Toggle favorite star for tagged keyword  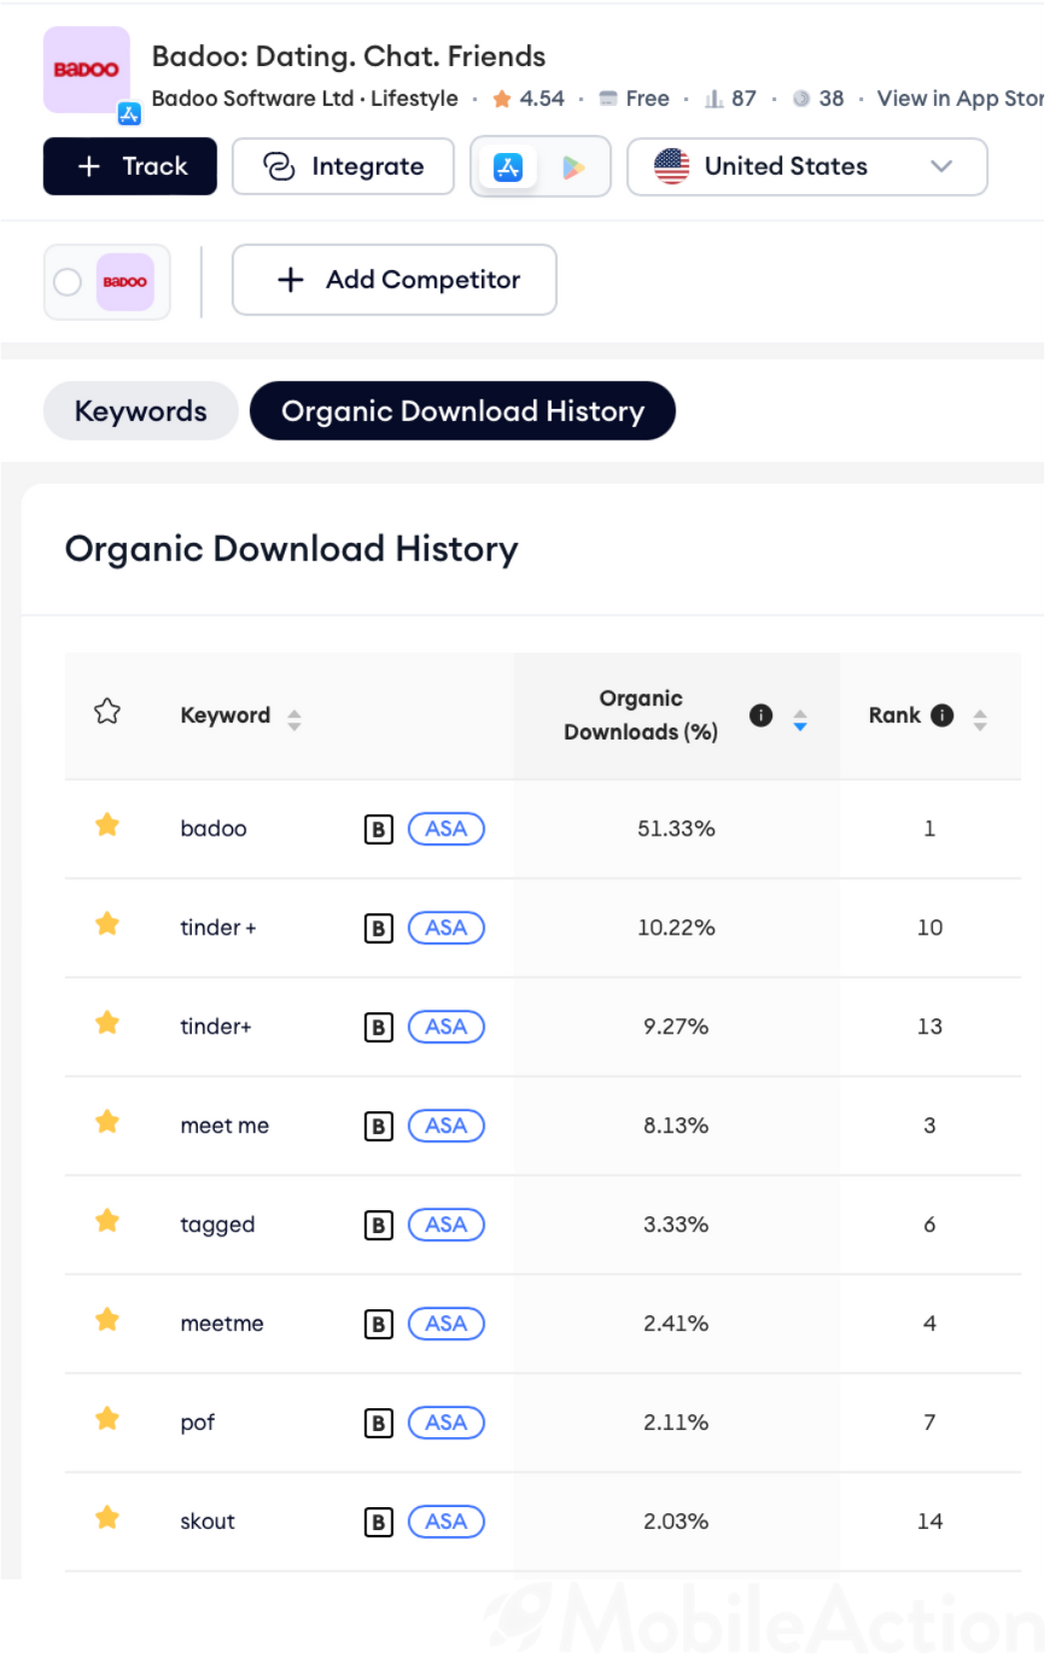point(107,1221)
